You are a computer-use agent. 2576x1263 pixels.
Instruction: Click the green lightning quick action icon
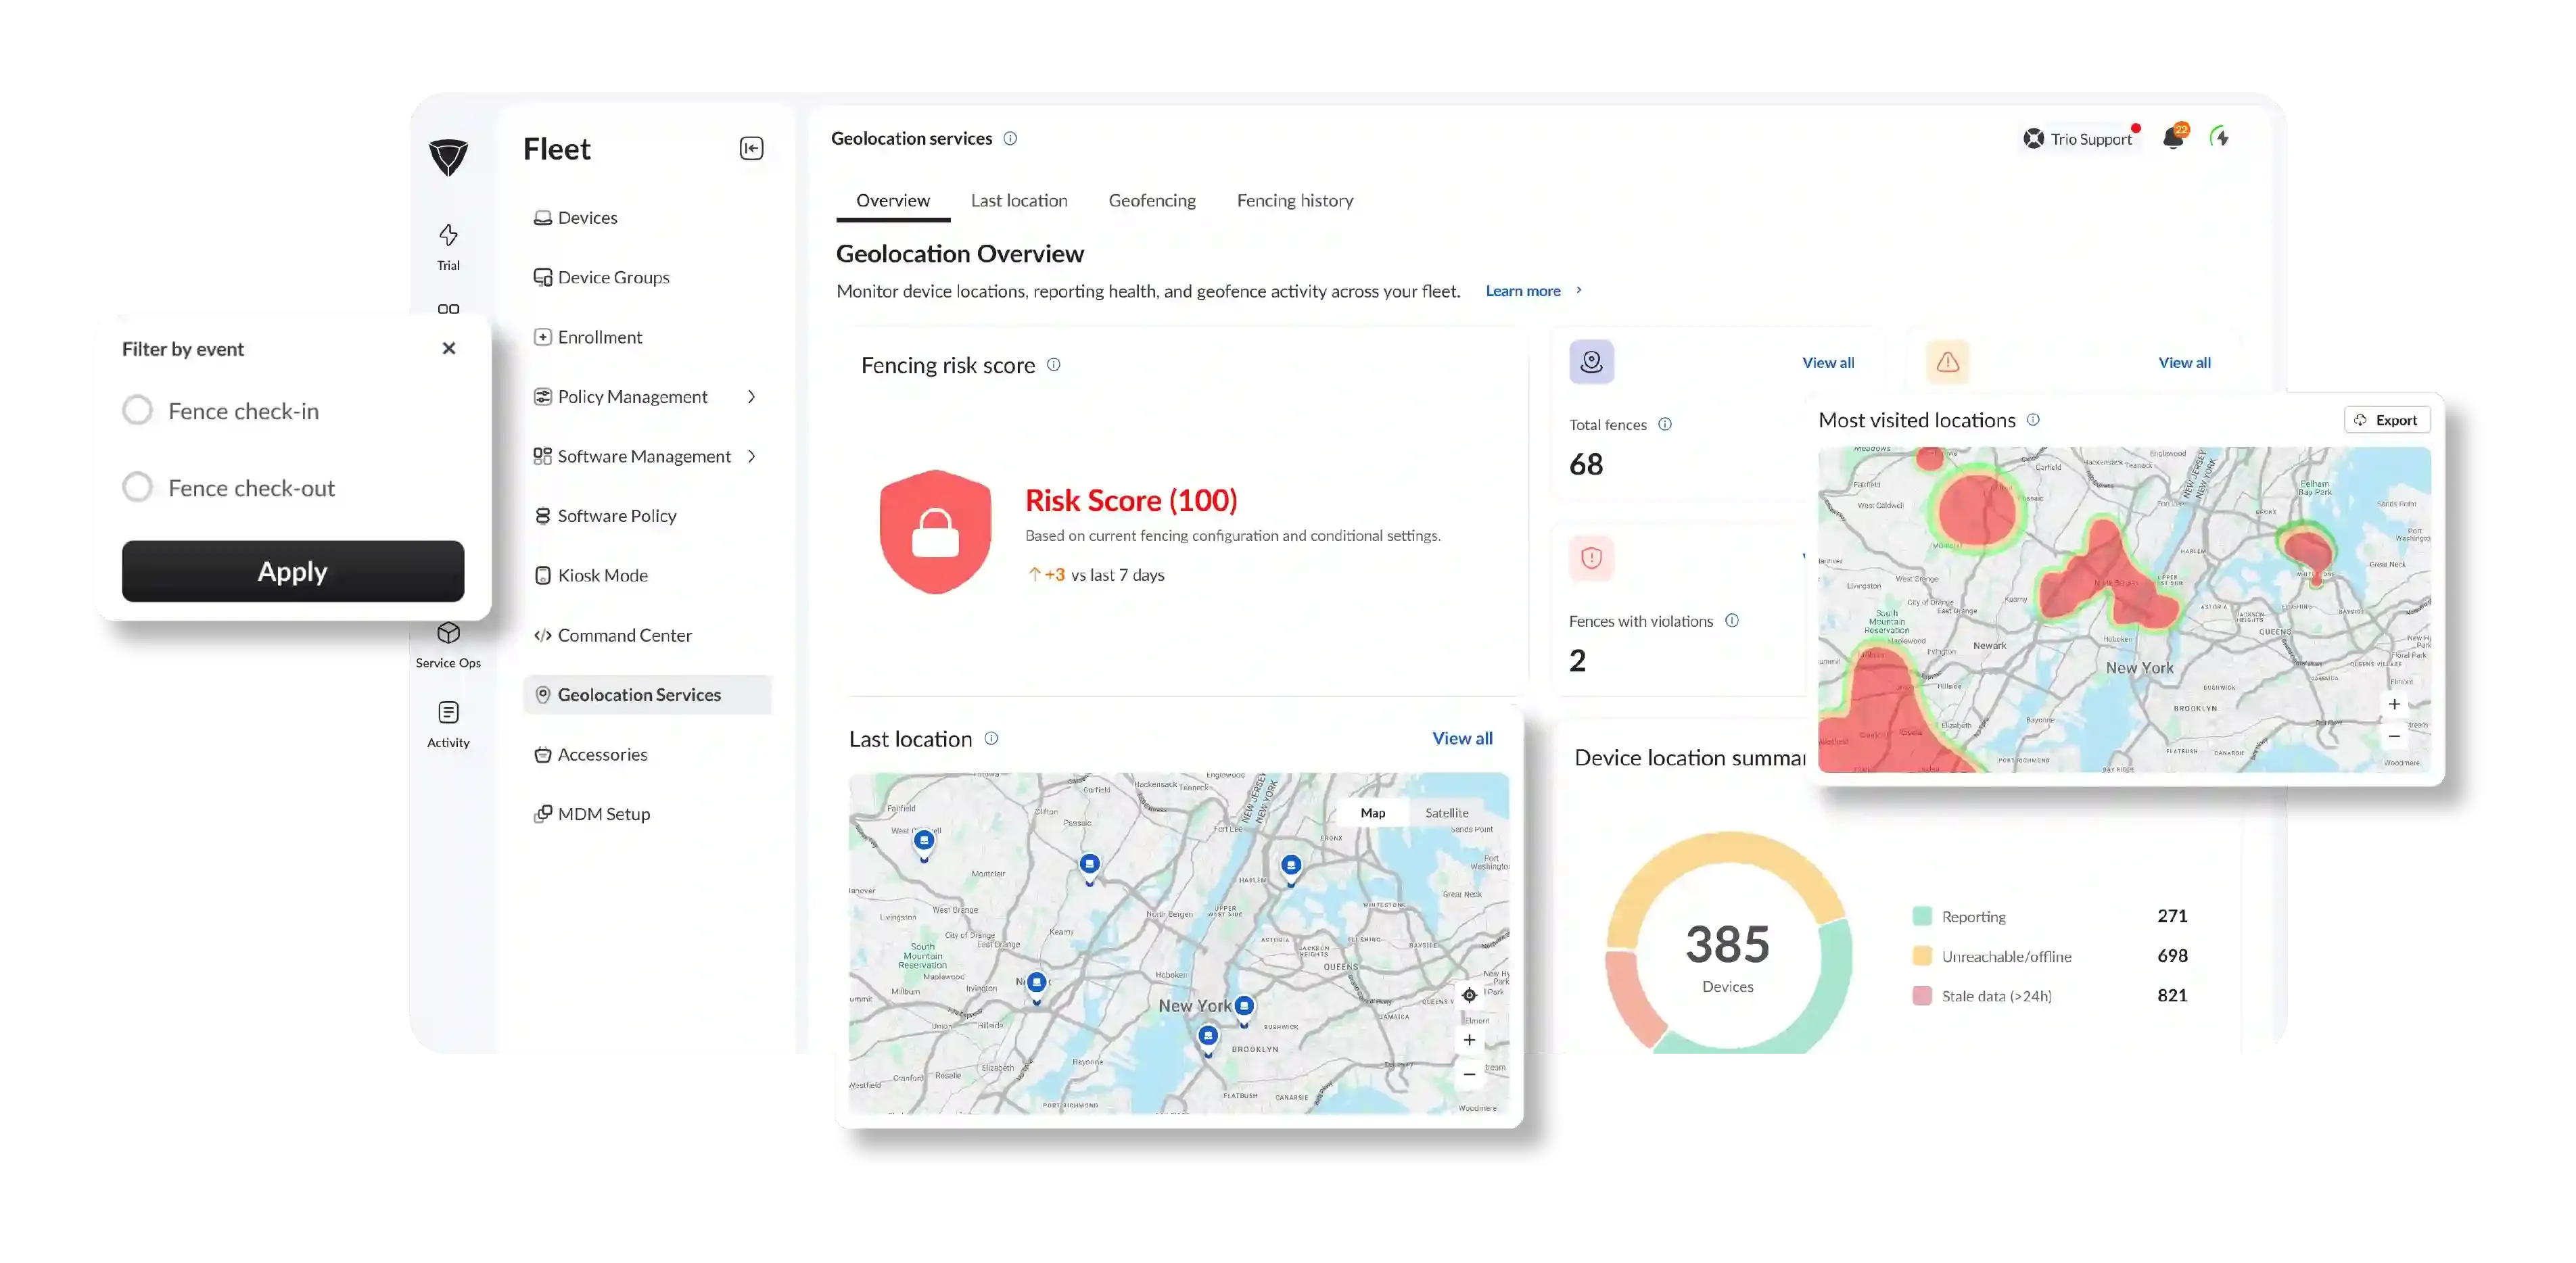point(2220,137)
